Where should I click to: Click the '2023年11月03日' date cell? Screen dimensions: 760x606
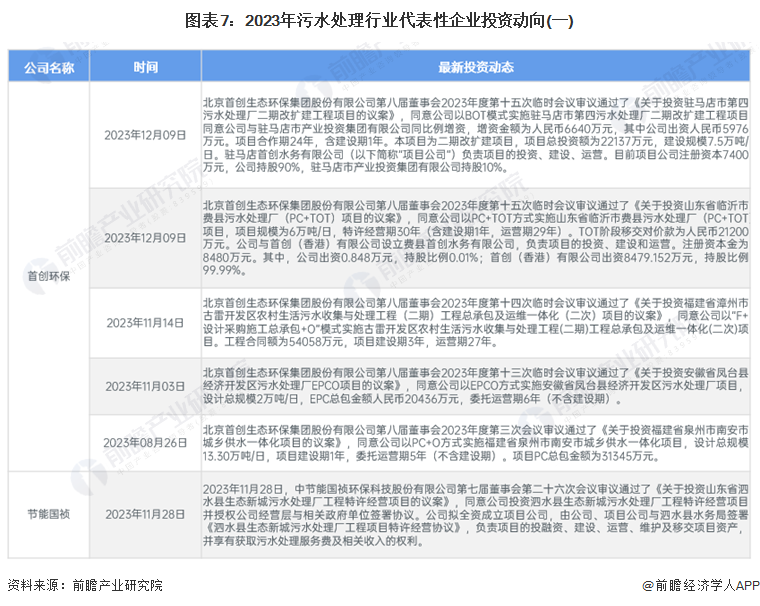tap(145, 386)
